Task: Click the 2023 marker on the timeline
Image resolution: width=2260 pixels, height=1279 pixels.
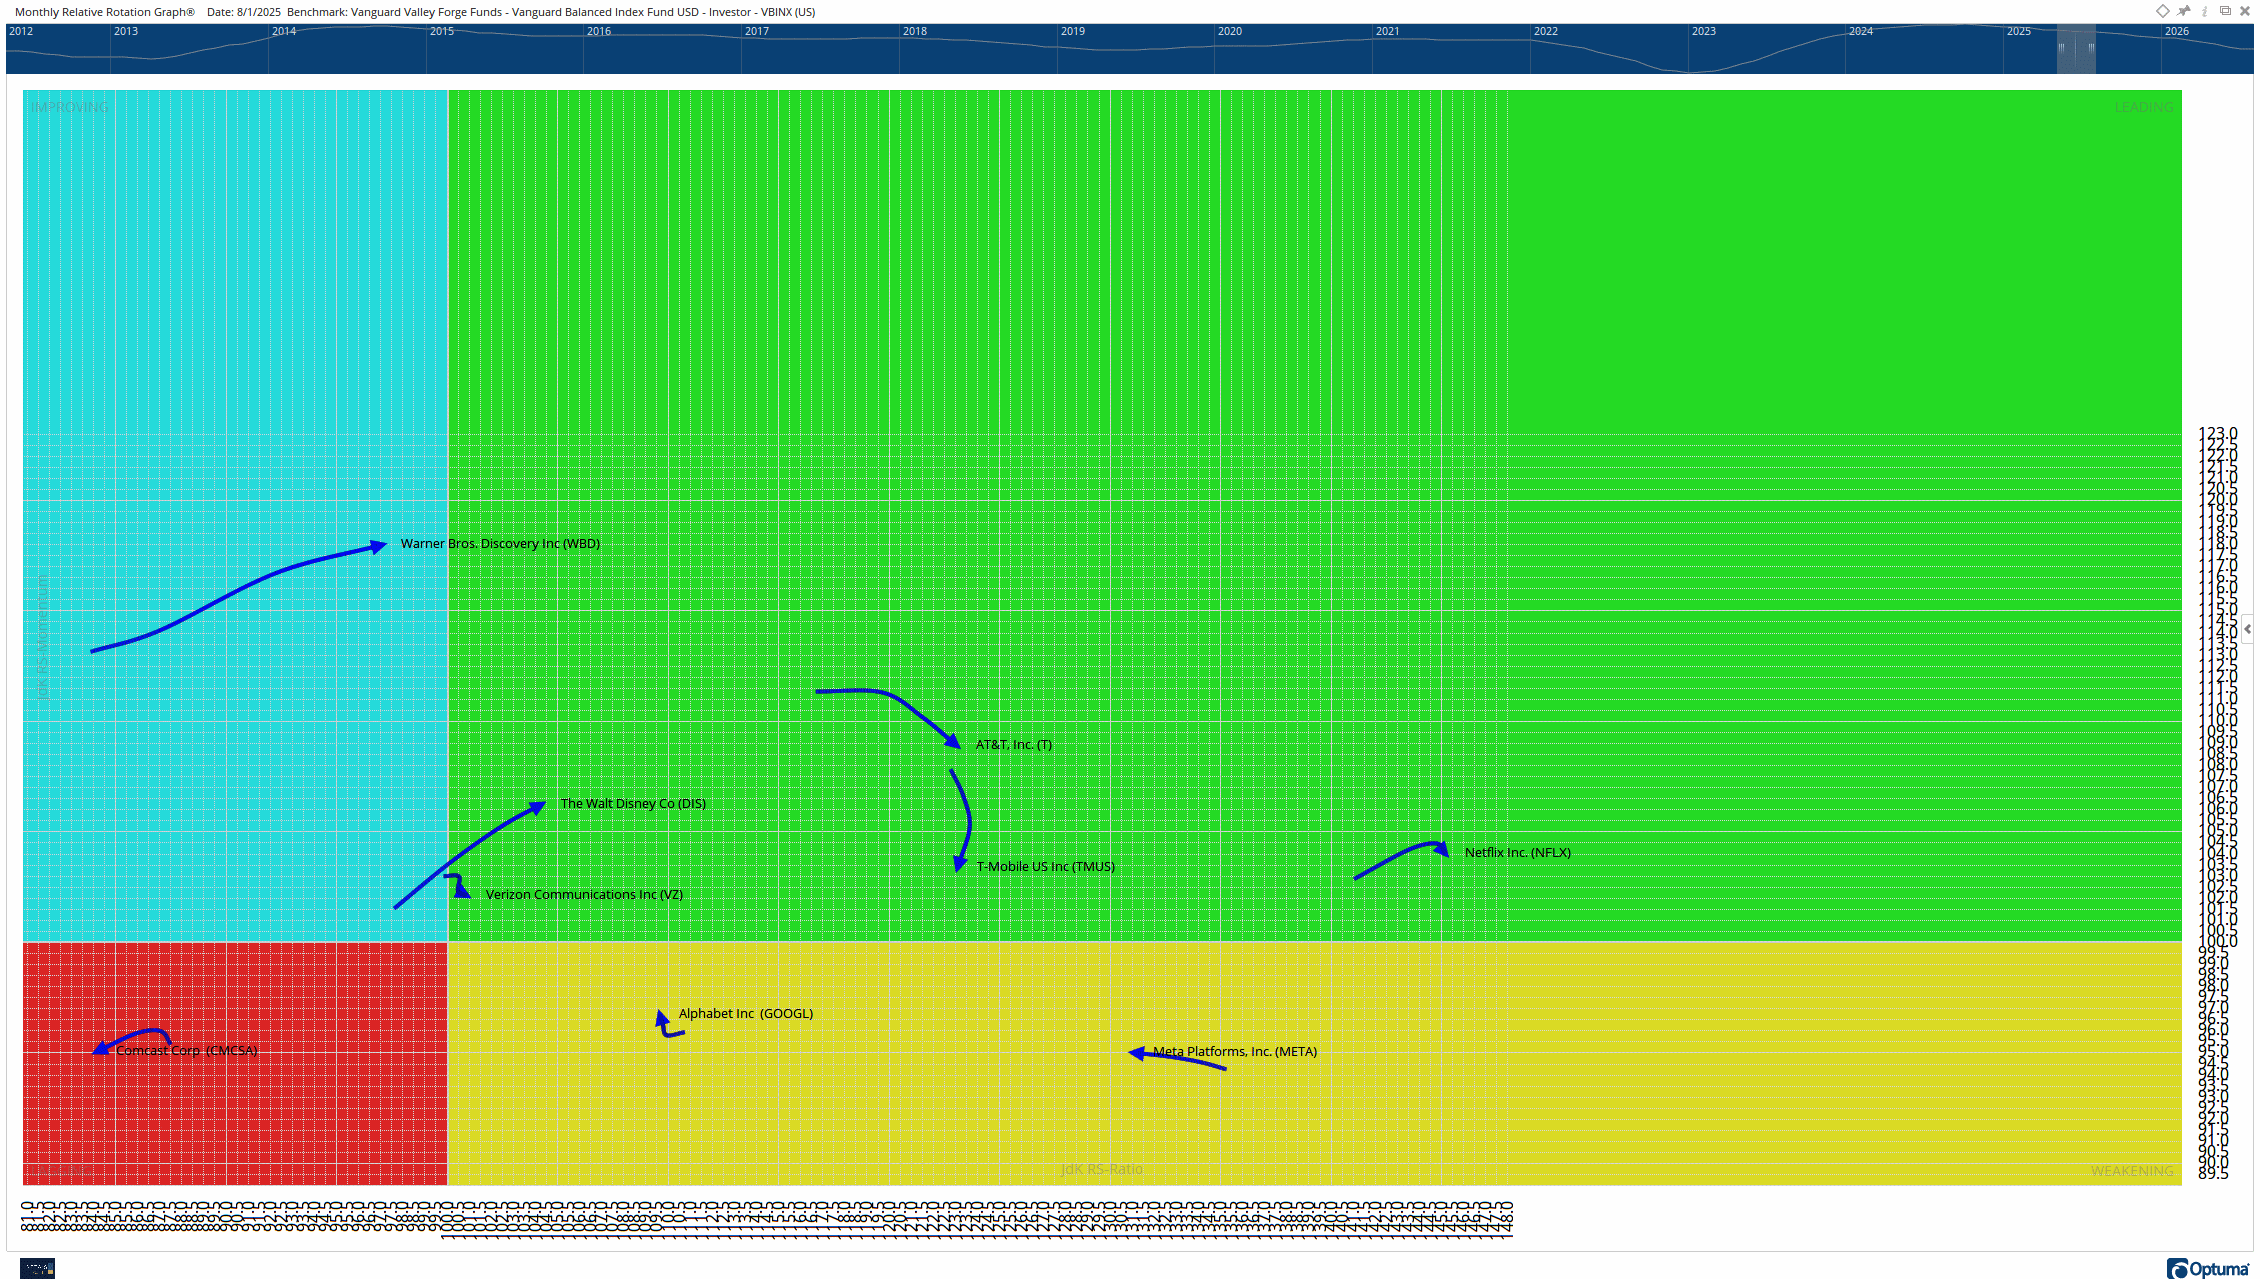Action: [1704, 31]
